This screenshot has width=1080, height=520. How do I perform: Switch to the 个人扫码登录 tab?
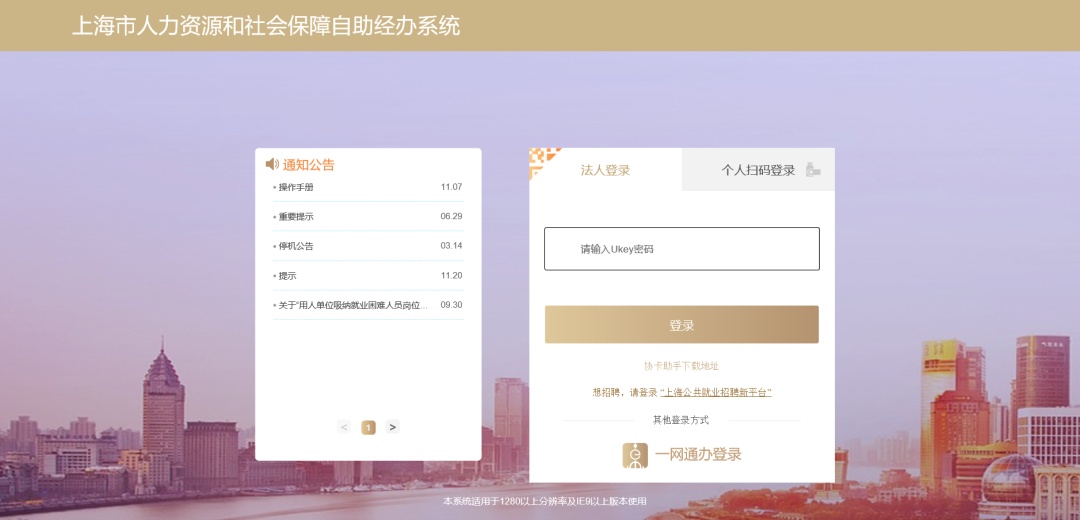(758, 170)
